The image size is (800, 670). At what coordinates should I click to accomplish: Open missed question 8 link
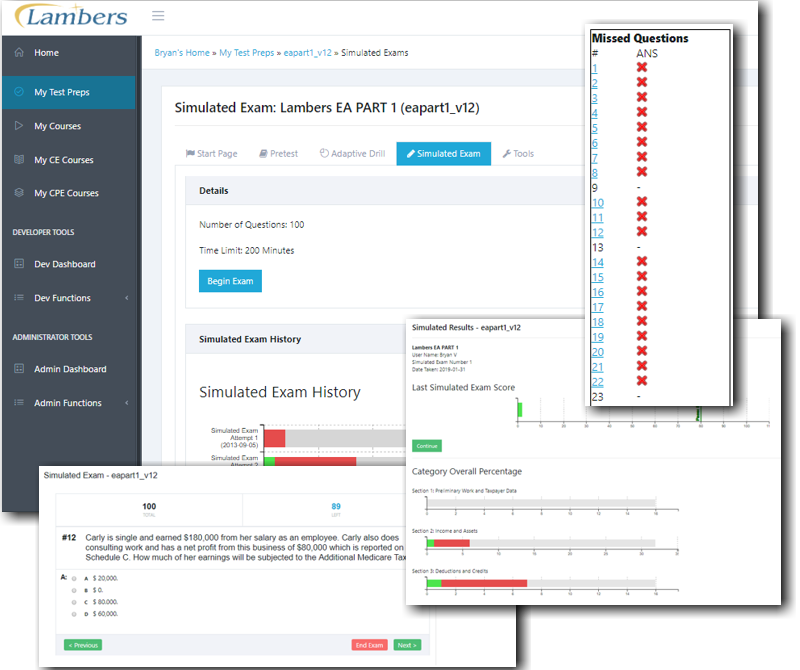pyautogui.click(x=594, y=172)
